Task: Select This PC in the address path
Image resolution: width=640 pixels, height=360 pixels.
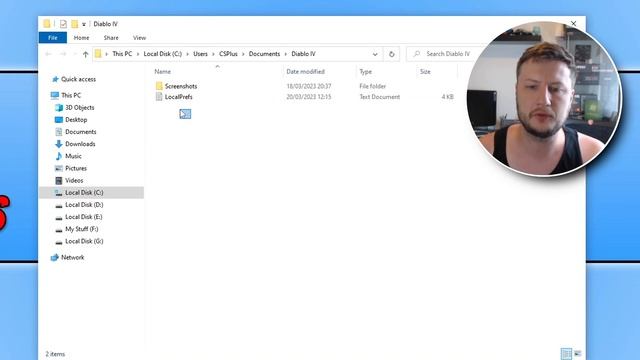Action: point(122,54)
